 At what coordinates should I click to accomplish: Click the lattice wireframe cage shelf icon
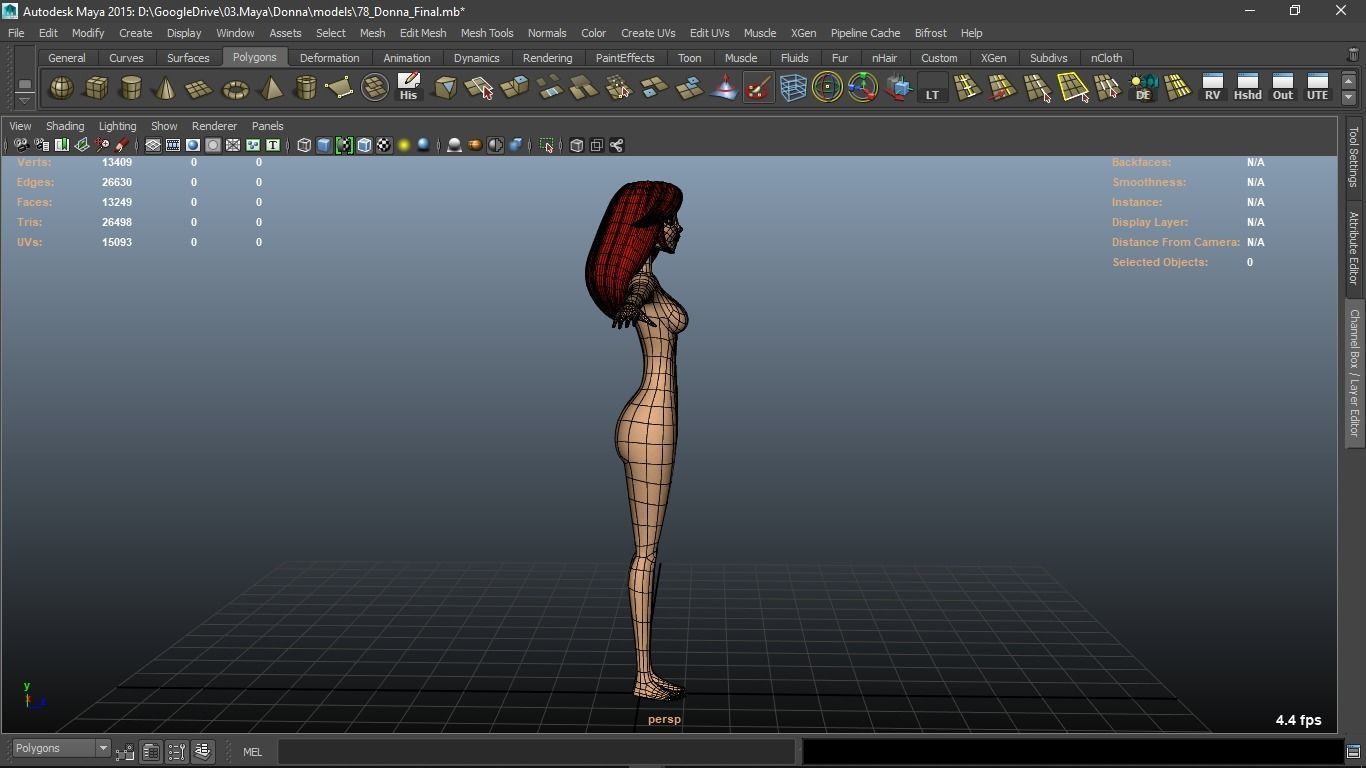[793, 88]
